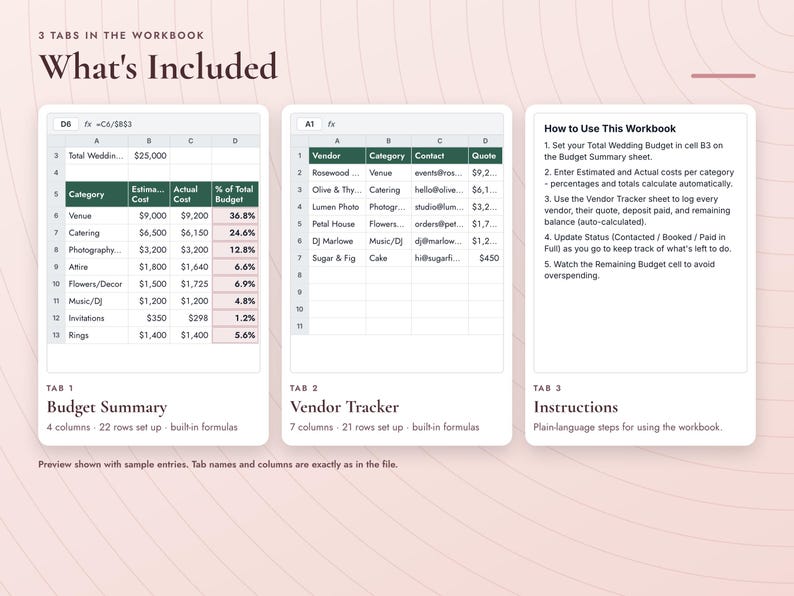
Task: Select the 'Total Weddin...' label cell
Action: pos(97,155)
